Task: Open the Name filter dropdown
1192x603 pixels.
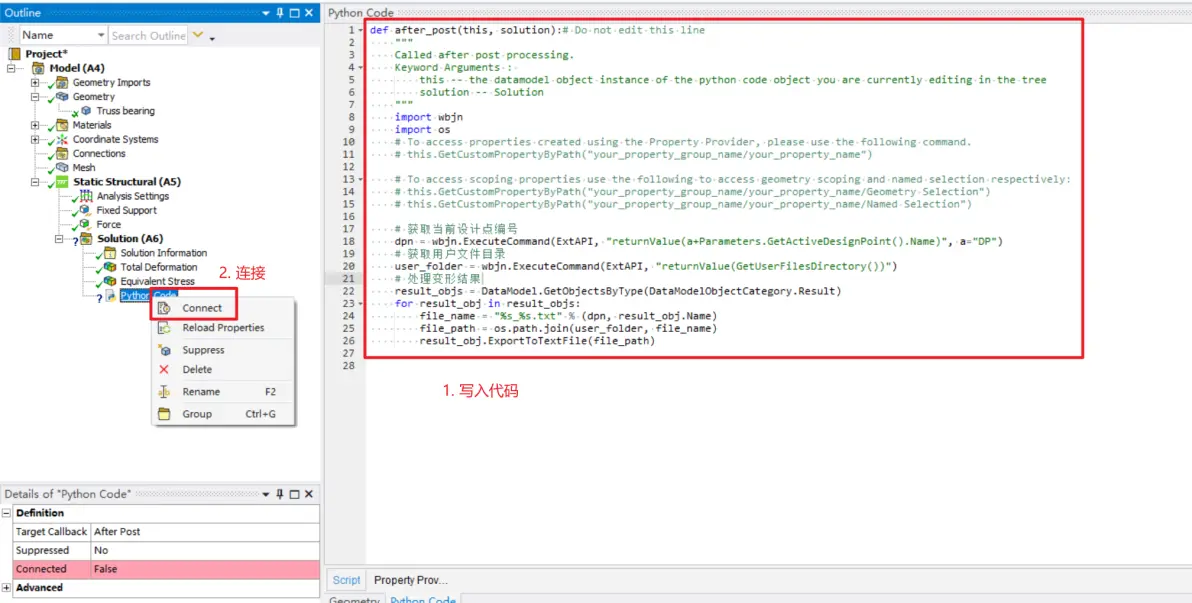Action: [x=102, y=36]
